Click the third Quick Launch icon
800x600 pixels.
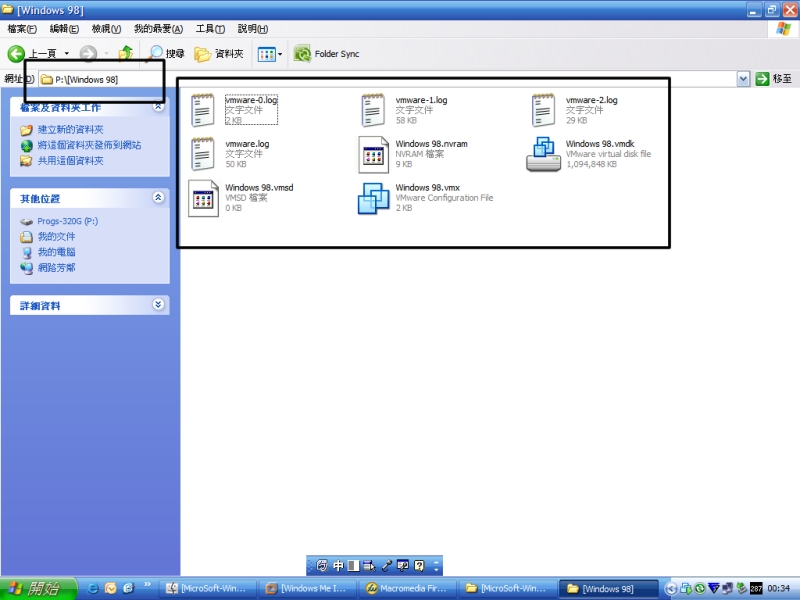(128, 588)
